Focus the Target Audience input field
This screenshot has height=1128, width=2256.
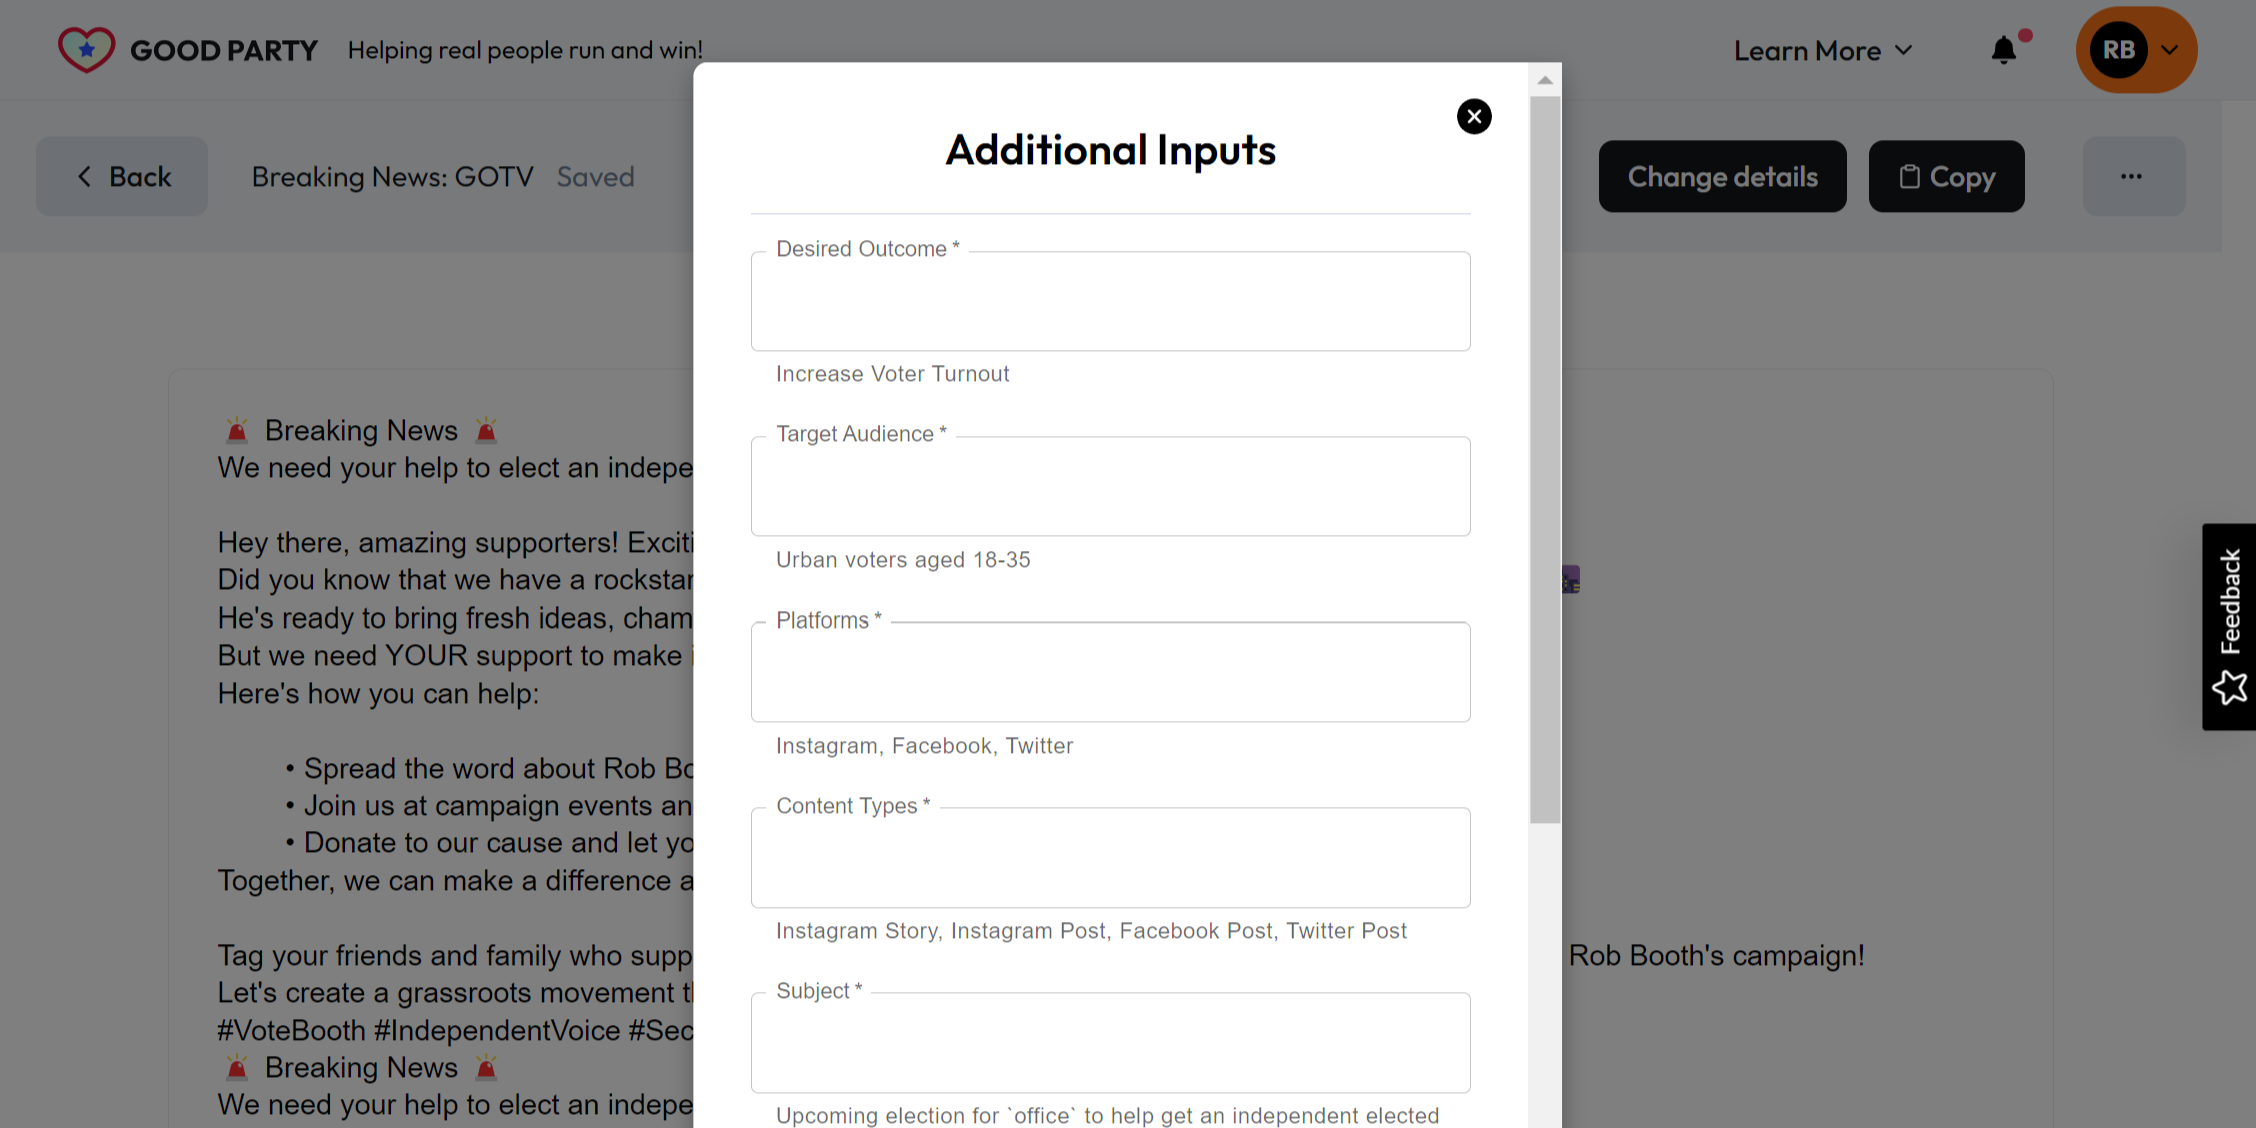pos(1110,488)
